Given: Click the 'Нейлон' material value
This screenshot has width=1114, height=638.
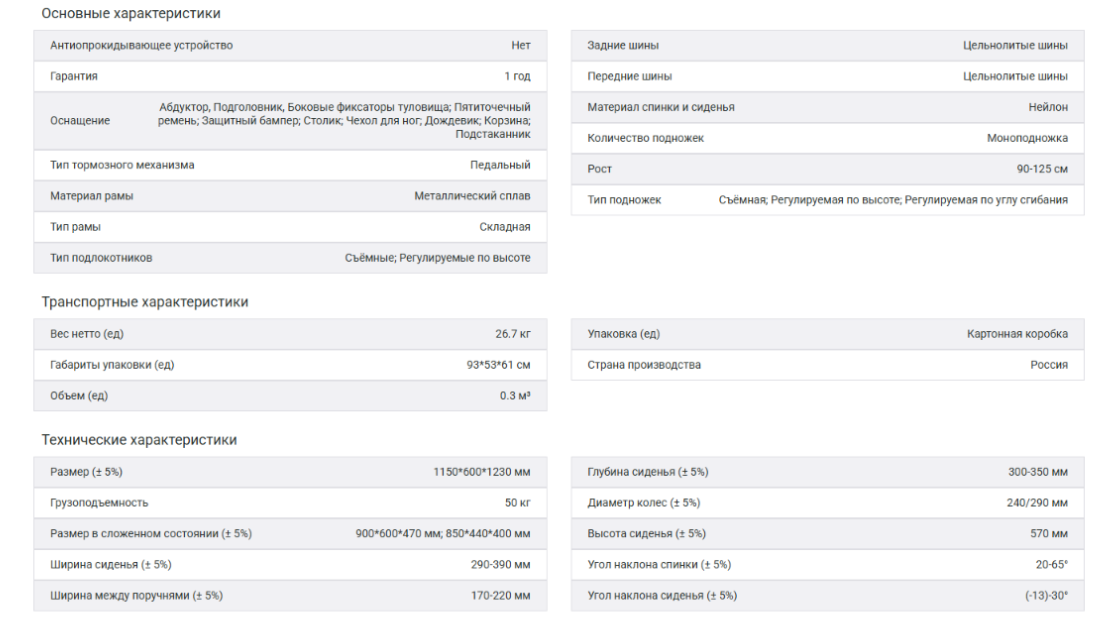Looking at the screenshot, I should click(x=1047, y=107).
